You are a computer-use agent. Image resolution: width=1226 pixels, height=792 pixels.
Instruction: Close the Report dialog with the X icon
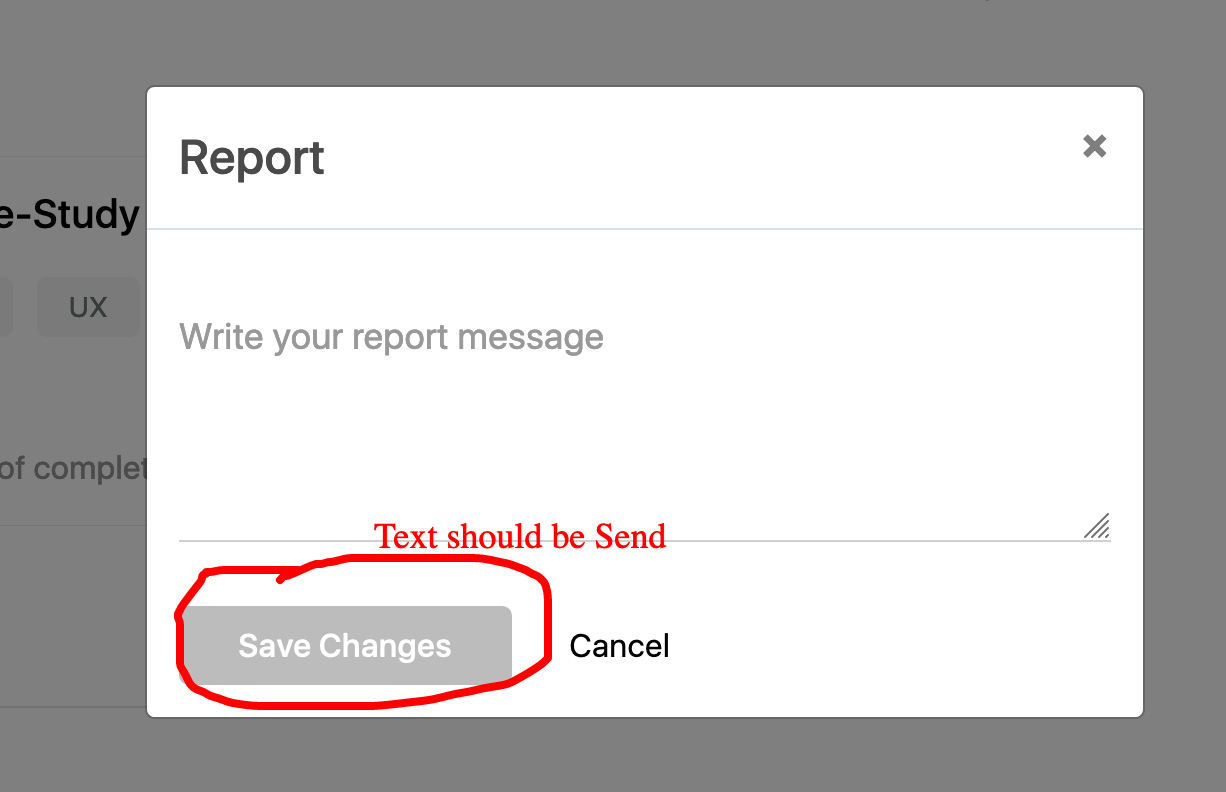1094,147
